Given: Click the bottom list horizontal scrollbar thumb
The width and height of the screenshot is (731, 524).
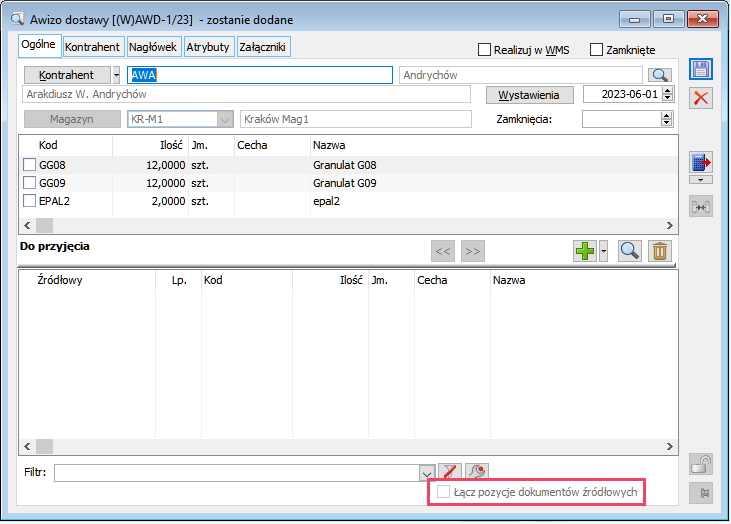Looking at the screenshot, I should 45,447.
